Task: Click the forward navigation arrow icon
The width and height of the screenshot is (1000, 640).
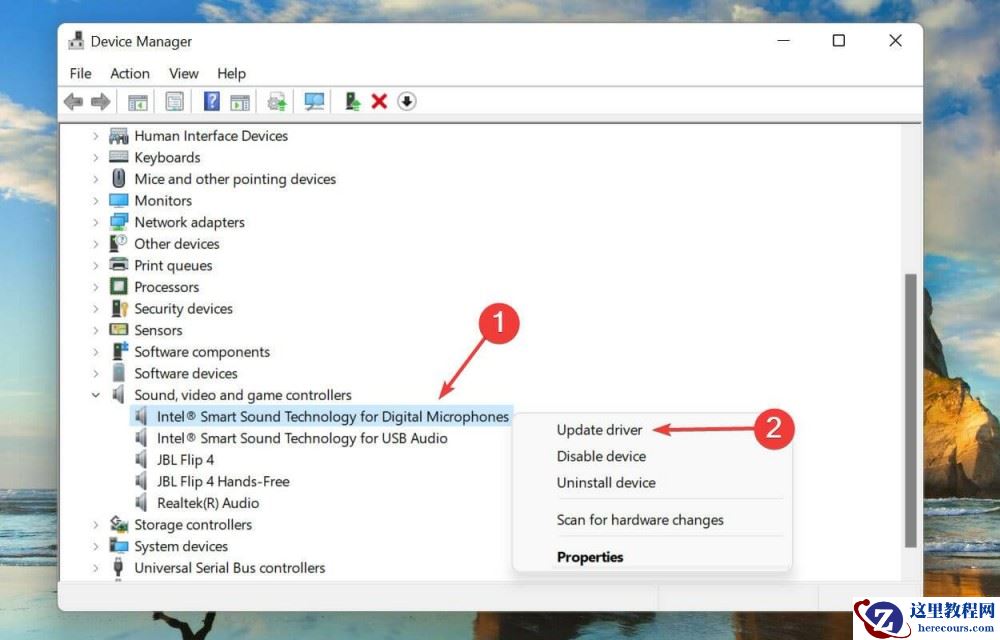Action: (x=99, y=101)
